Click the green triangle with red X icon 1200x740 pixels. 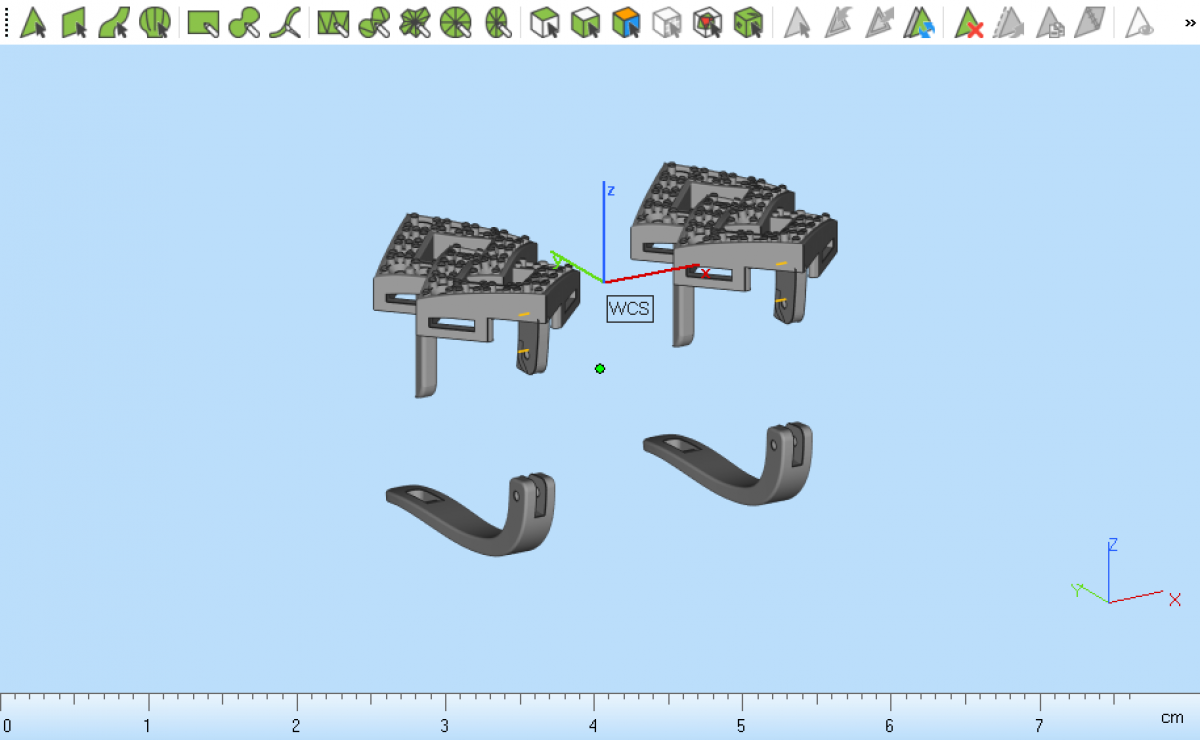pyautogui.click(x=968, y=22)
